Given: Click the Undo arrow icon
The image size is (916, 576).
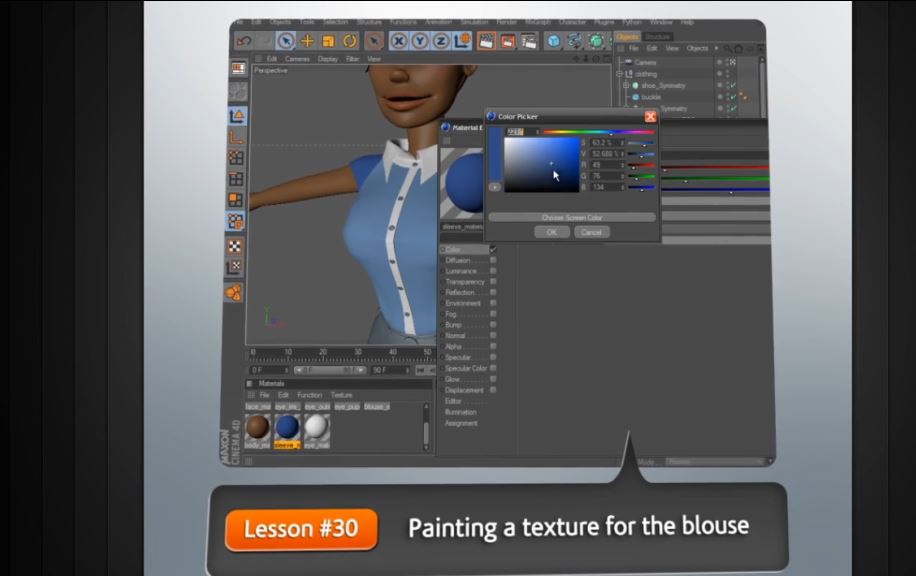Looking at the screenshot, I should click(x=243, y=41).
